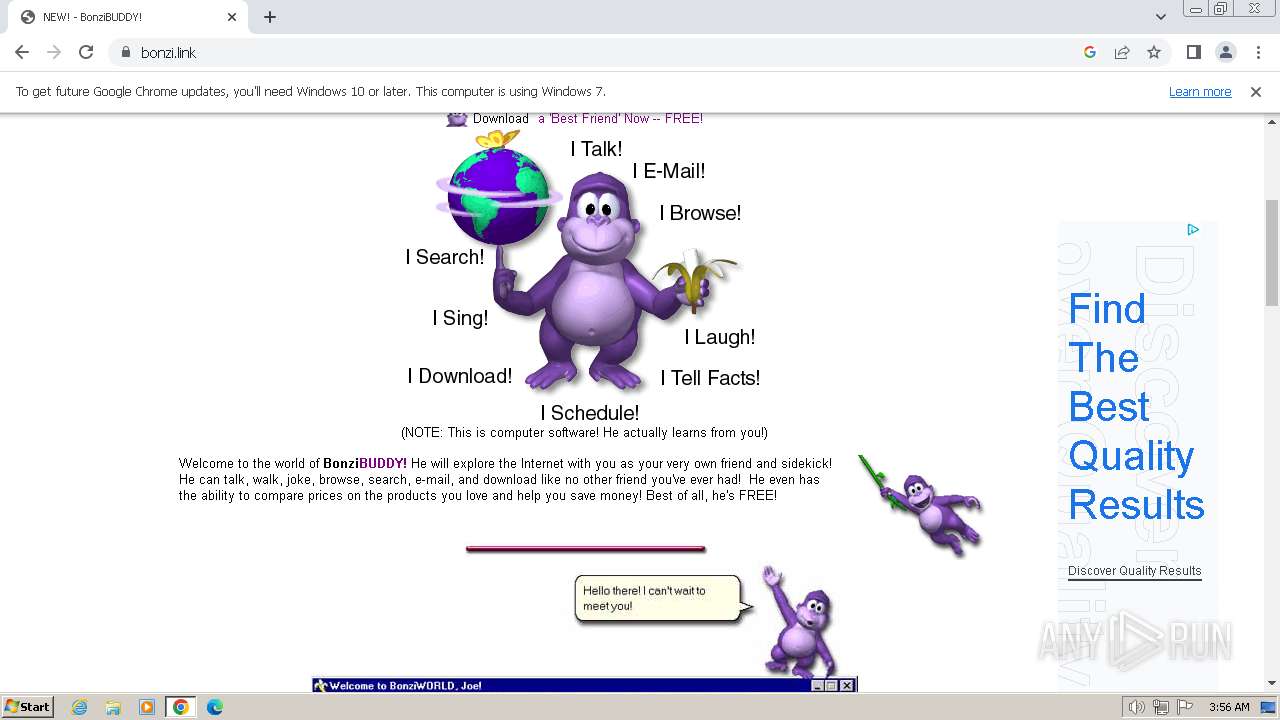Reload the bonzi.link page
The width and height of the screenshot is (1280, 720).
click(x=86, y=52)
